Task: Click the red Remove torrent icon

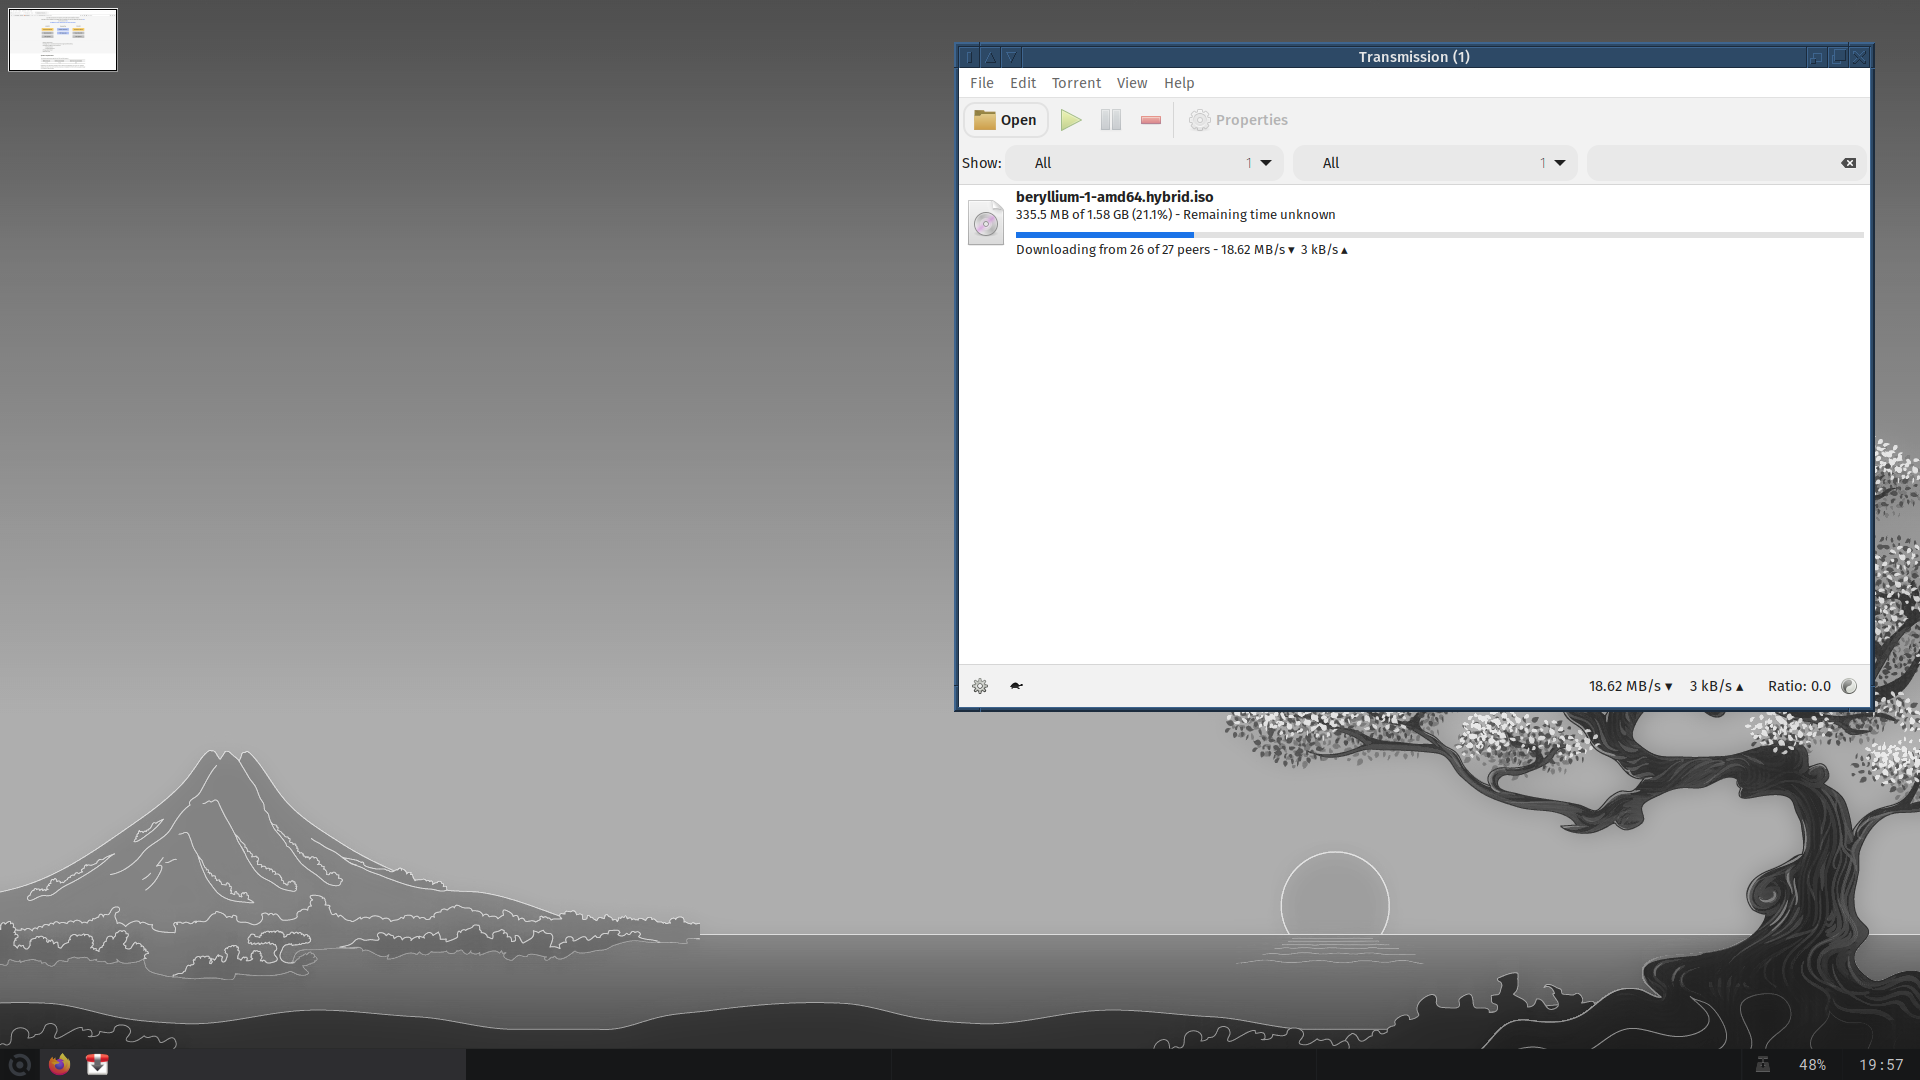Action: pos(1150,120)
